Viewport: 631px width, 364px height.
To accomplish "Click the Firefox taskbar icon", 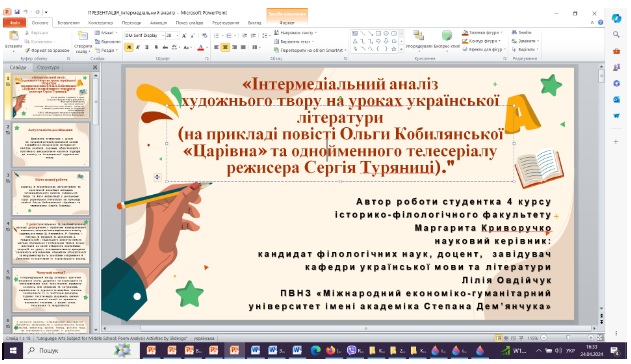I will [331, 351].
